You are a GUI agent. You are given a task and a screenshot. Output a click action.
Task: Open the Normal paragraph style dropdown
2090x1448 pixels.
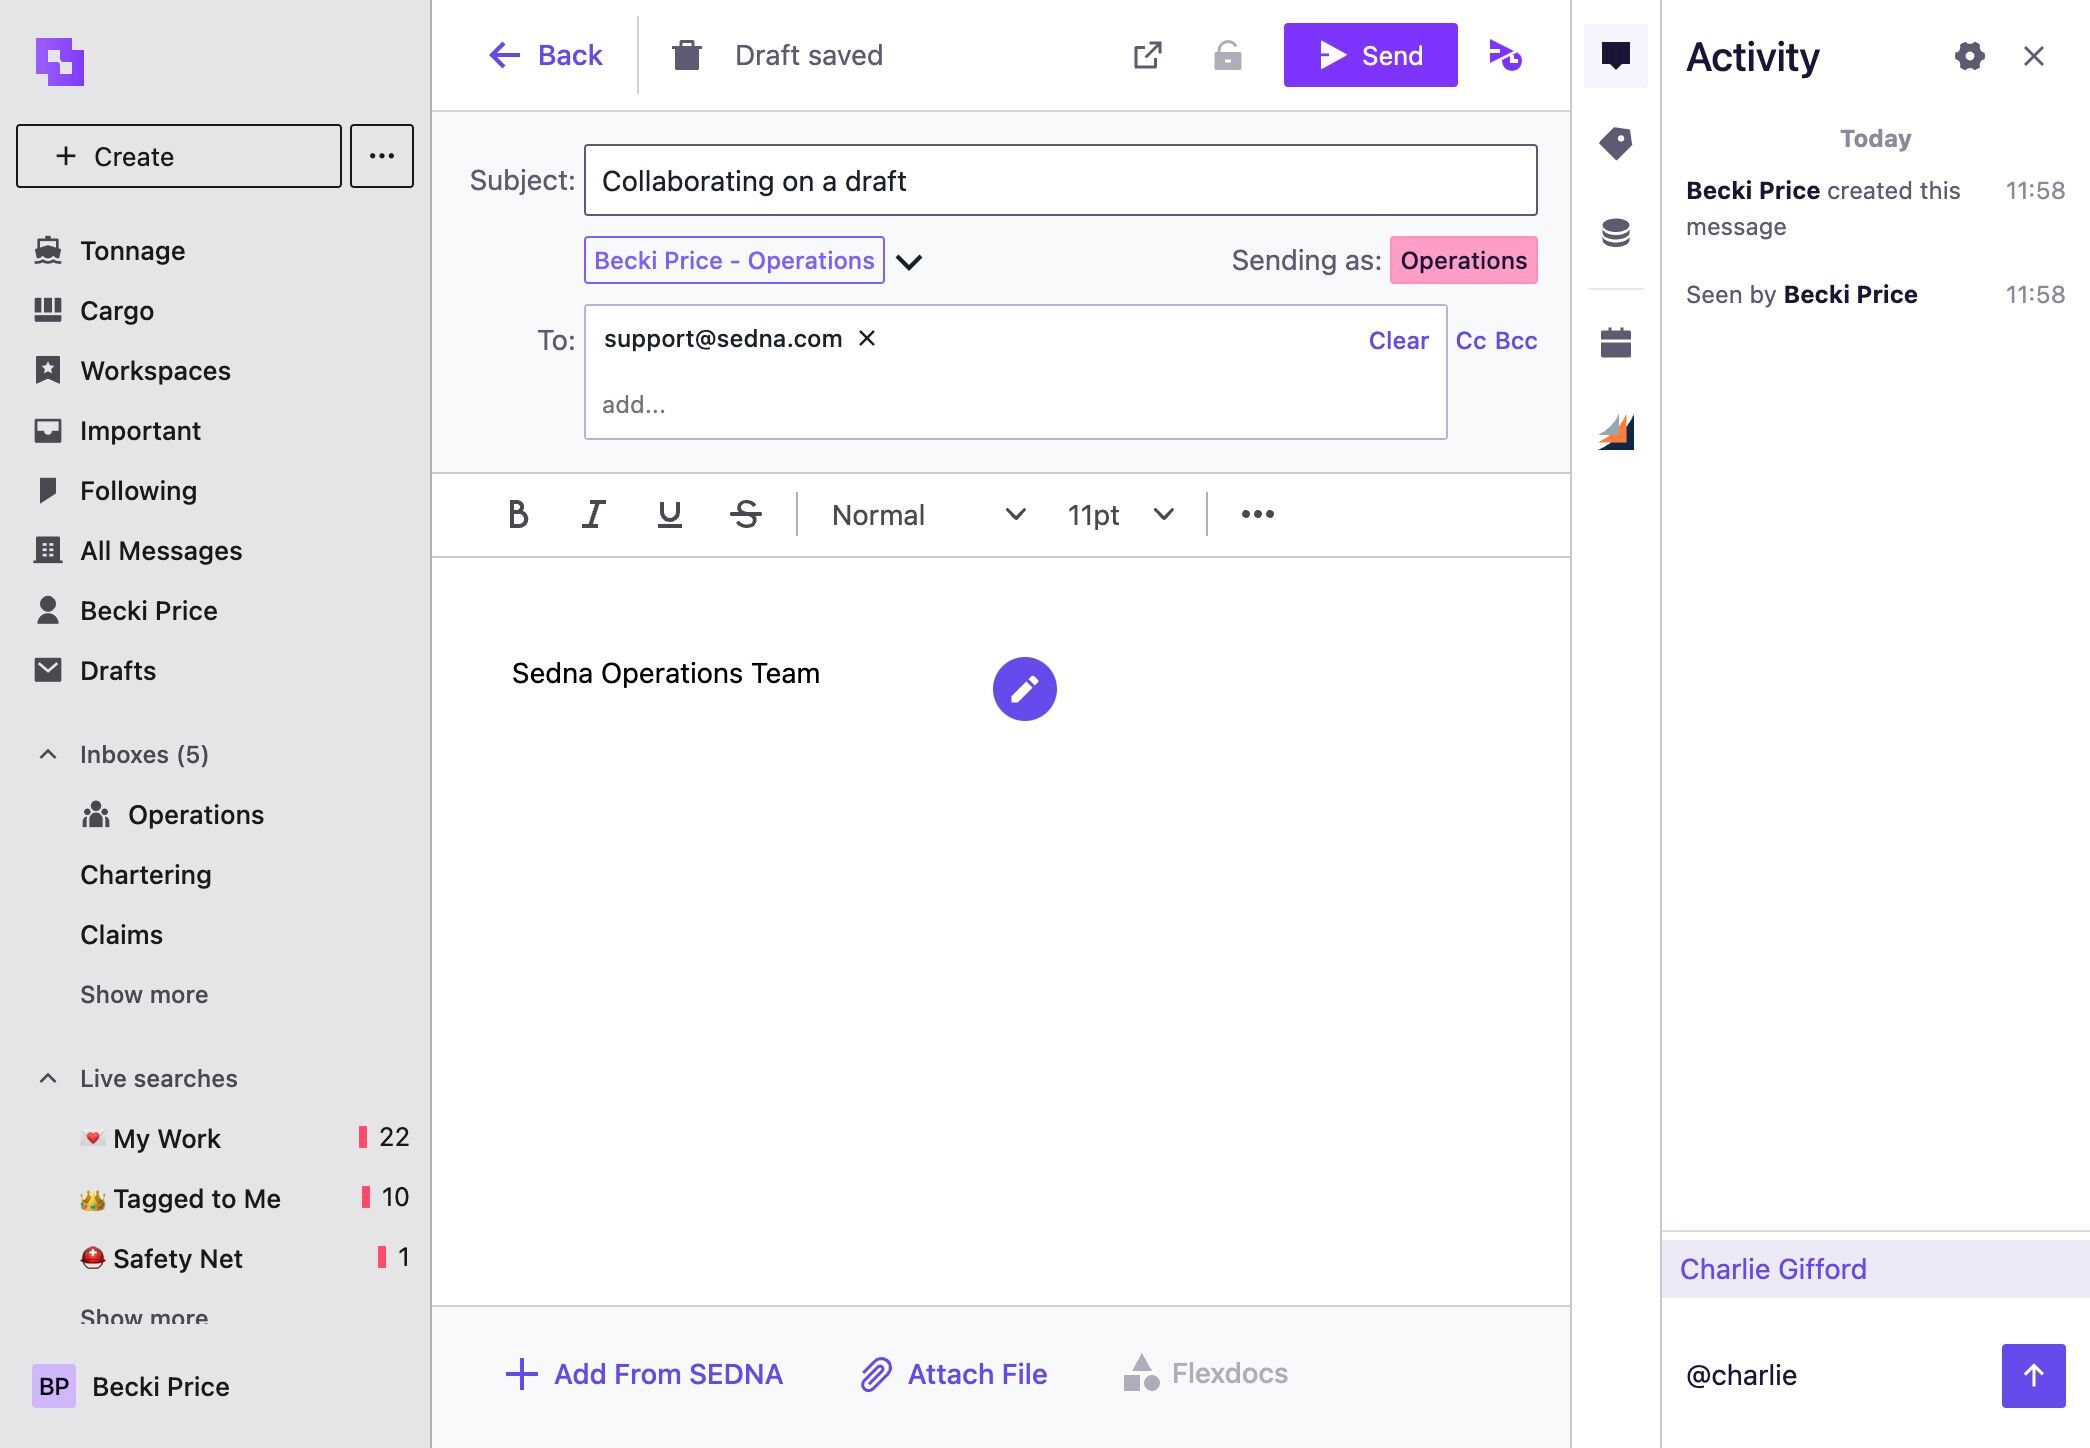tap(929, 515)
